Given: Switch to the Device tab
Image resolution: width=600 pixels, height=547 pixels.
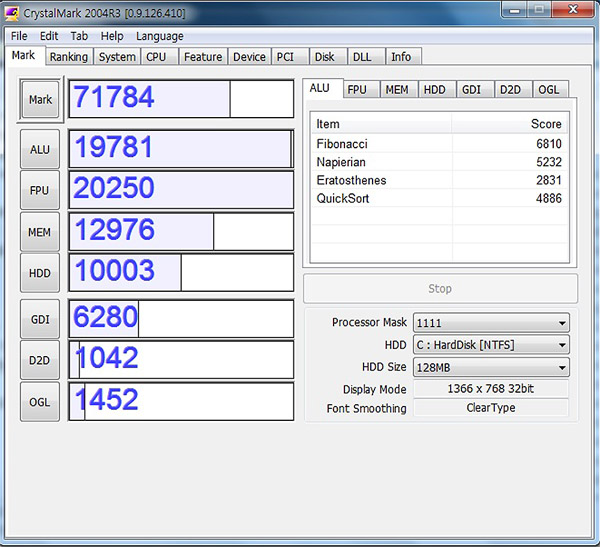Looking at the screenshot, I should [249, 57].
